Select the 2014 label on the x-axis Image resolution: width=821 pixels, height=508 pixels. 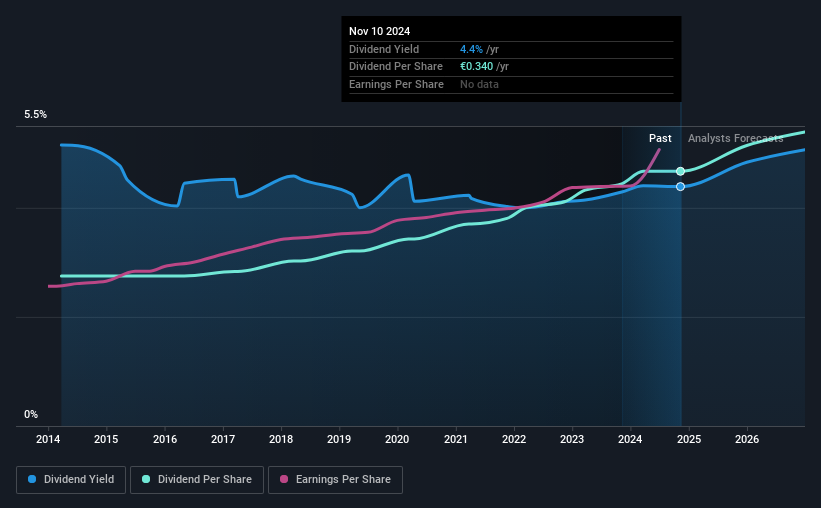point(48,439)
